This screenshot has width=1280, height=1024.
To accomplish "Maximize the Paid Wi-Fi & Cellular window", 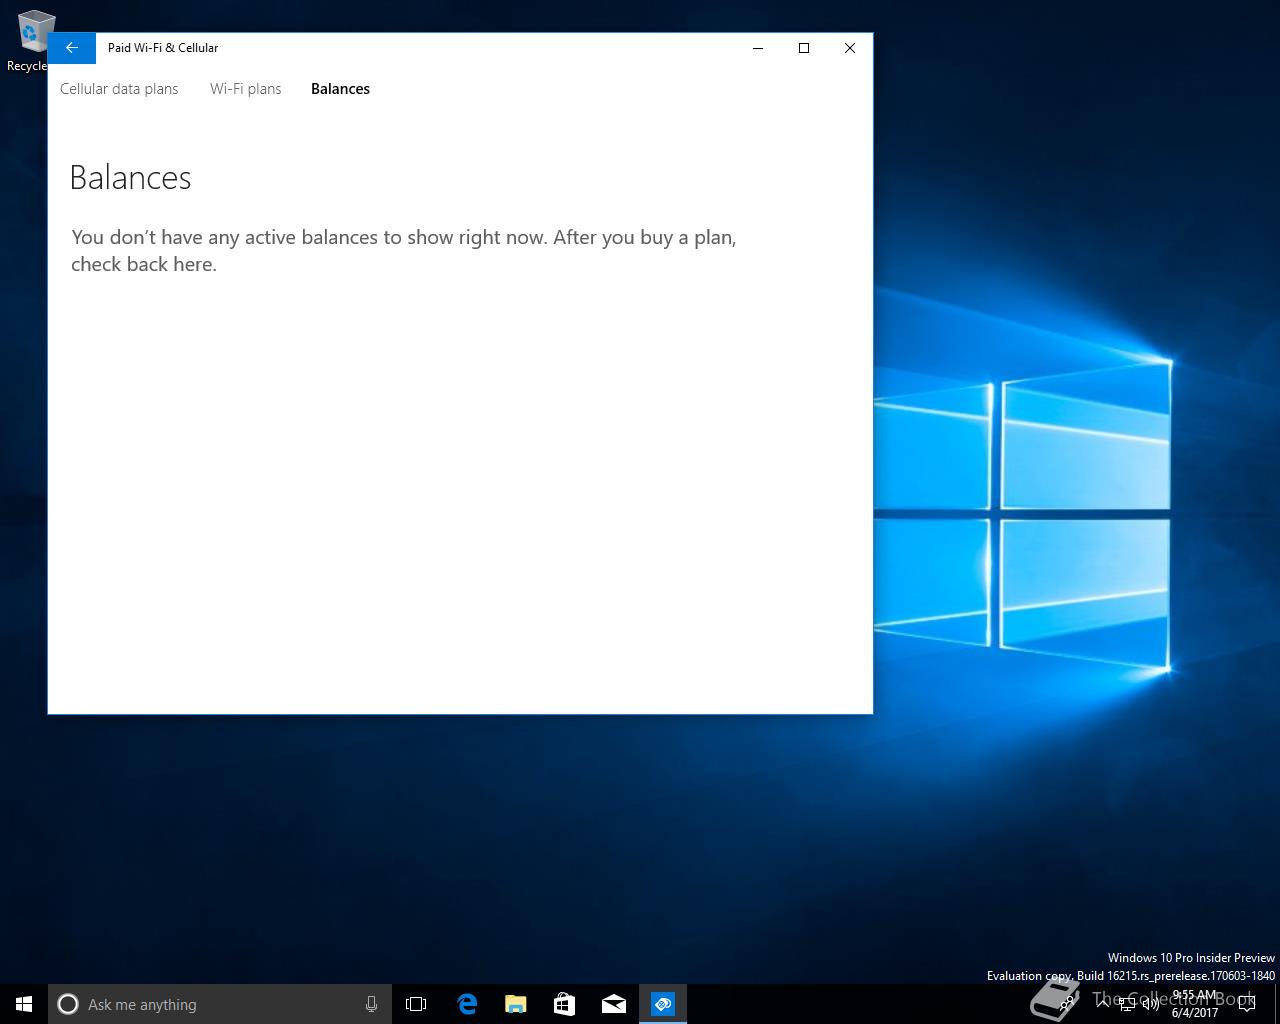I will point(804,48).
